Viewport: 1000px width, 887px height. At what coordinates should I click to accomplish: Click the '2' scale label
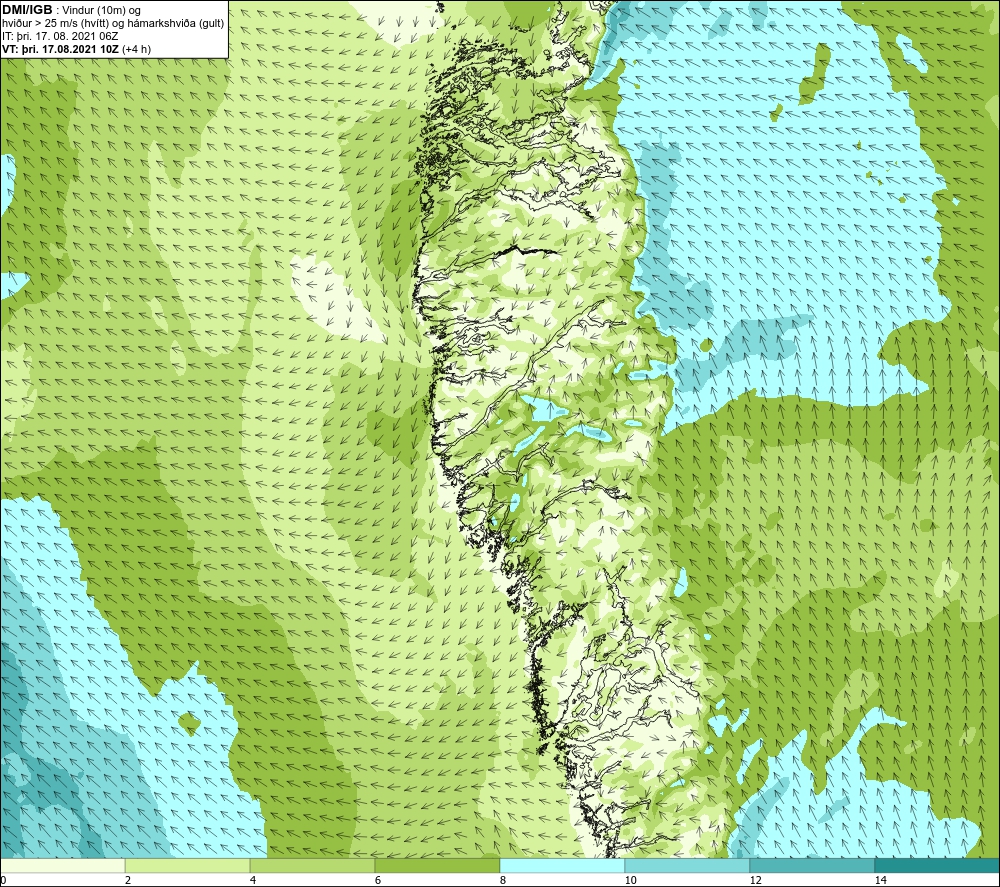tap(128, 880)
